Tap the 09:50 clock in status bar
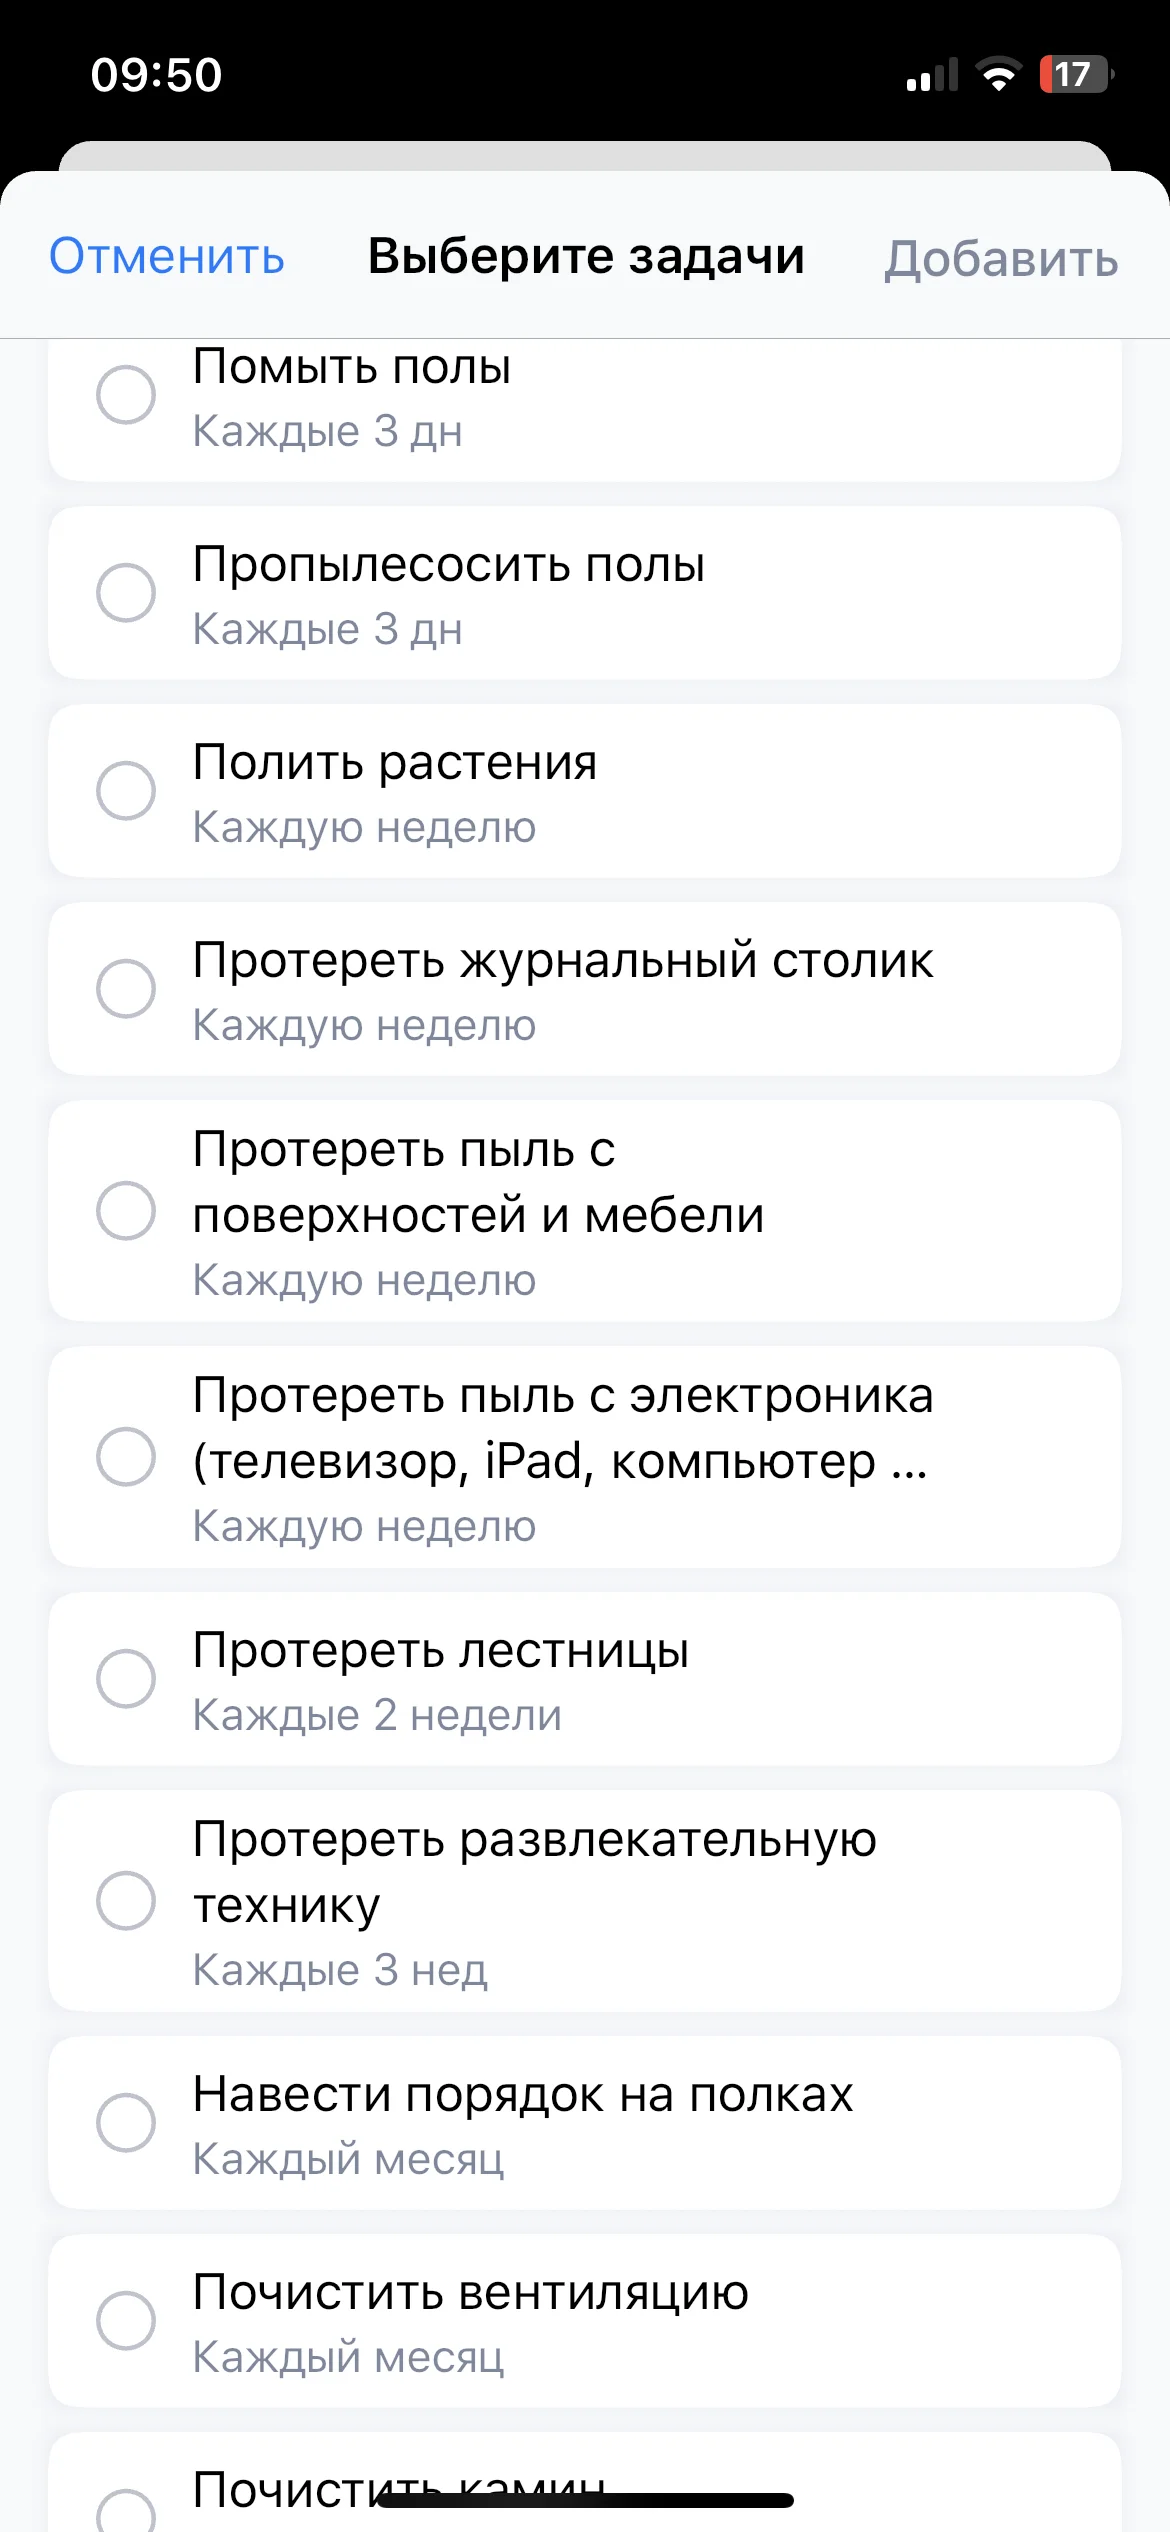This screenshot has width=1170, height=2532. [x=157, y=75]
